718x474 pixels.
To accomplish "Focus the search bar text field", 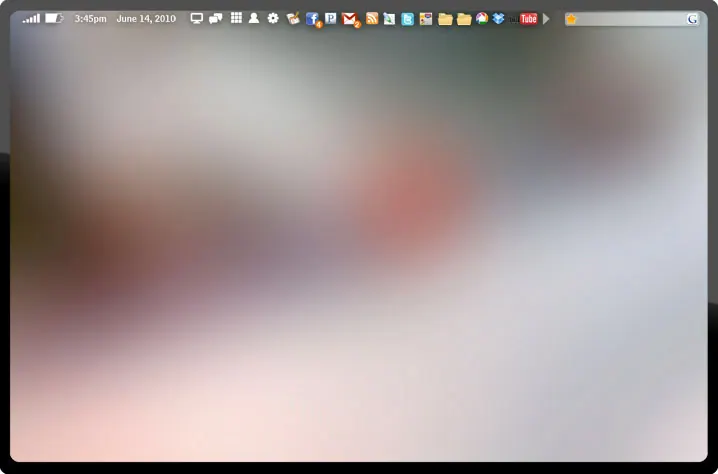I will (x=632, y=19).
